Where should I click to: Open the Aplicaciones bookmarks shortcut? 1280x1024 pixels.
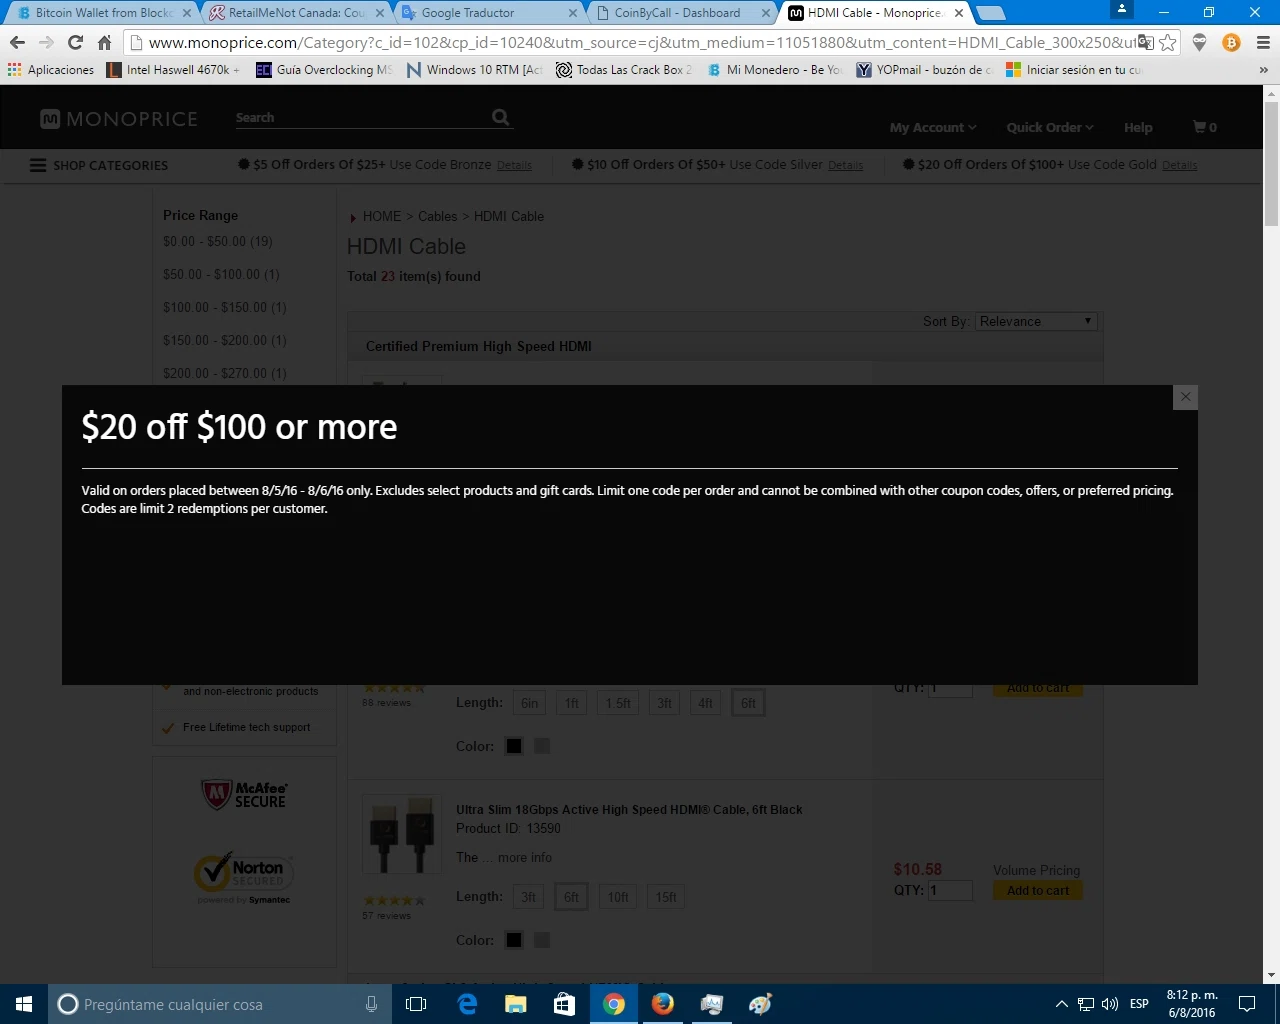click(x=51, y=70)
